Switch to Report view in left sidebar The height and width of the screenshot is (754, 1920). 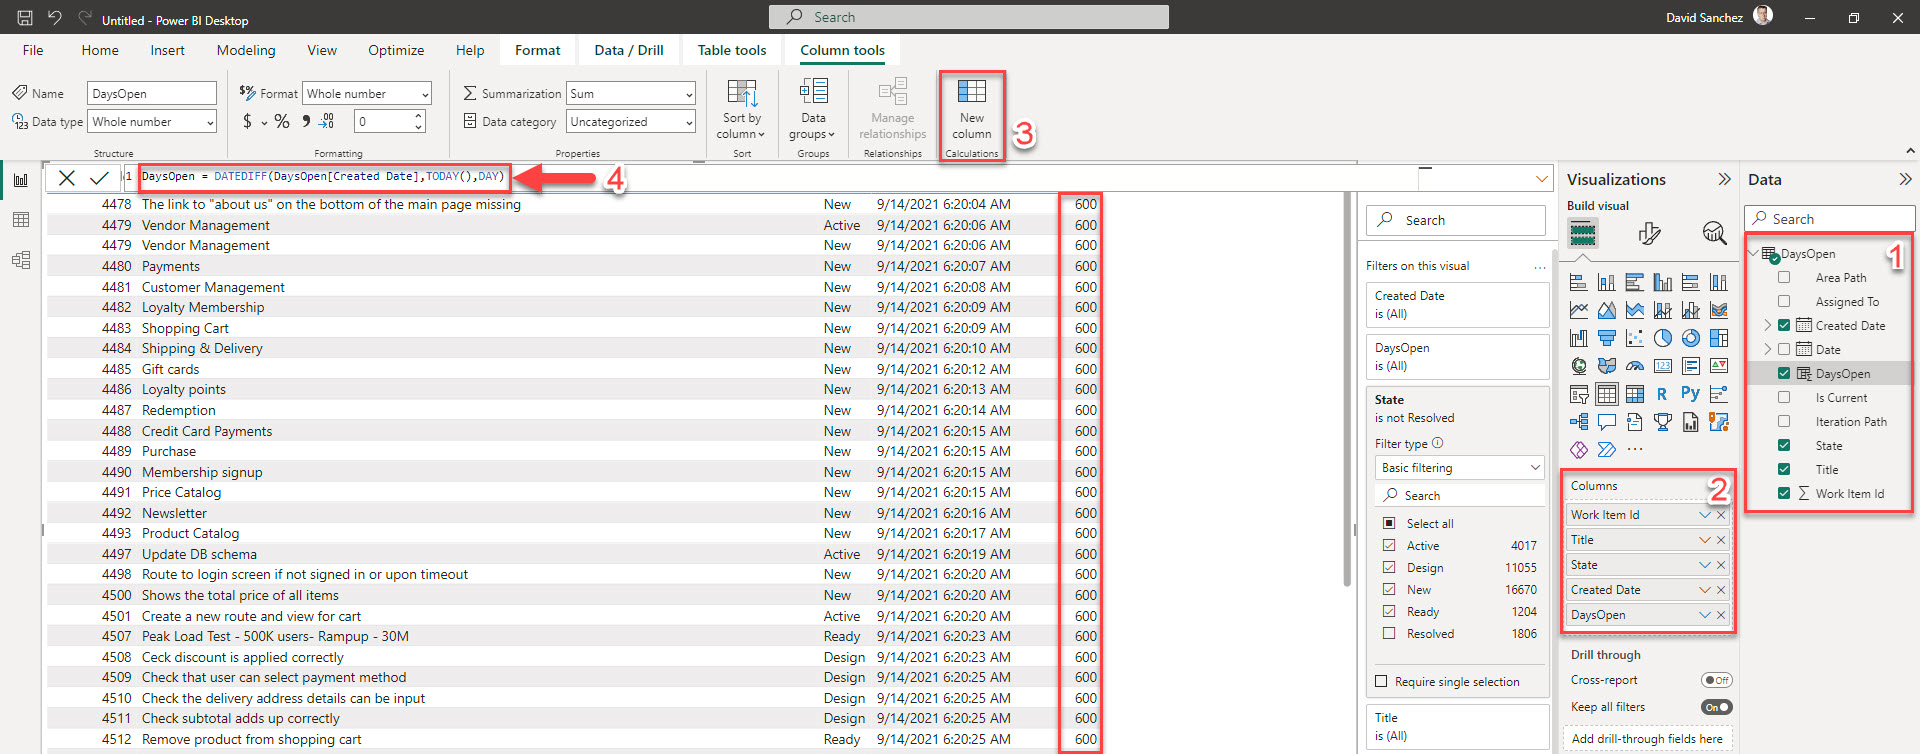(21, 180)
